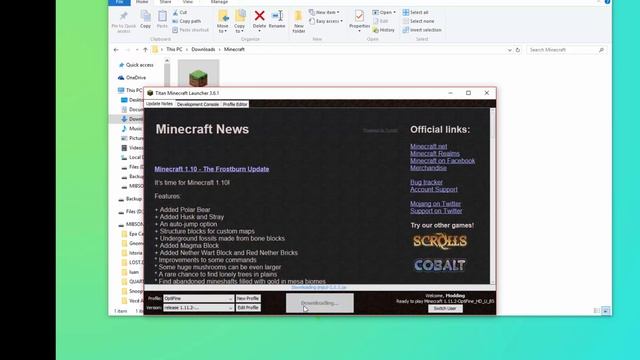Switch to the View ribbon tab
640x360 pixels.
tap(187, 2)
